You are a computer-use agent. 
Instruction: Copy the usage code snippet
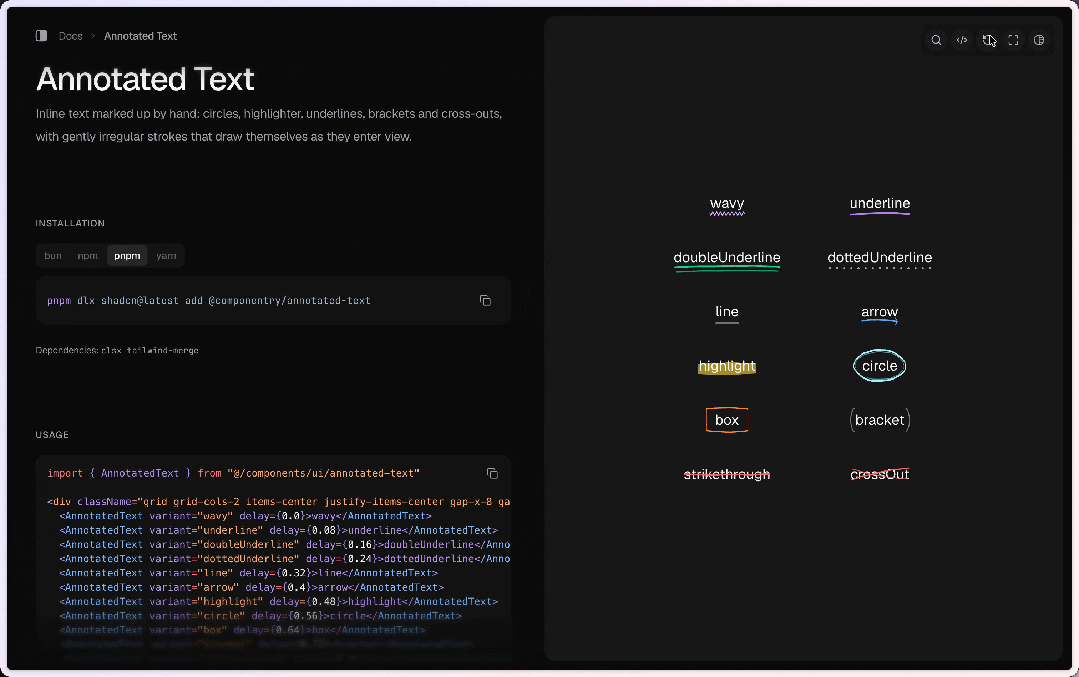tap(492, 473)
